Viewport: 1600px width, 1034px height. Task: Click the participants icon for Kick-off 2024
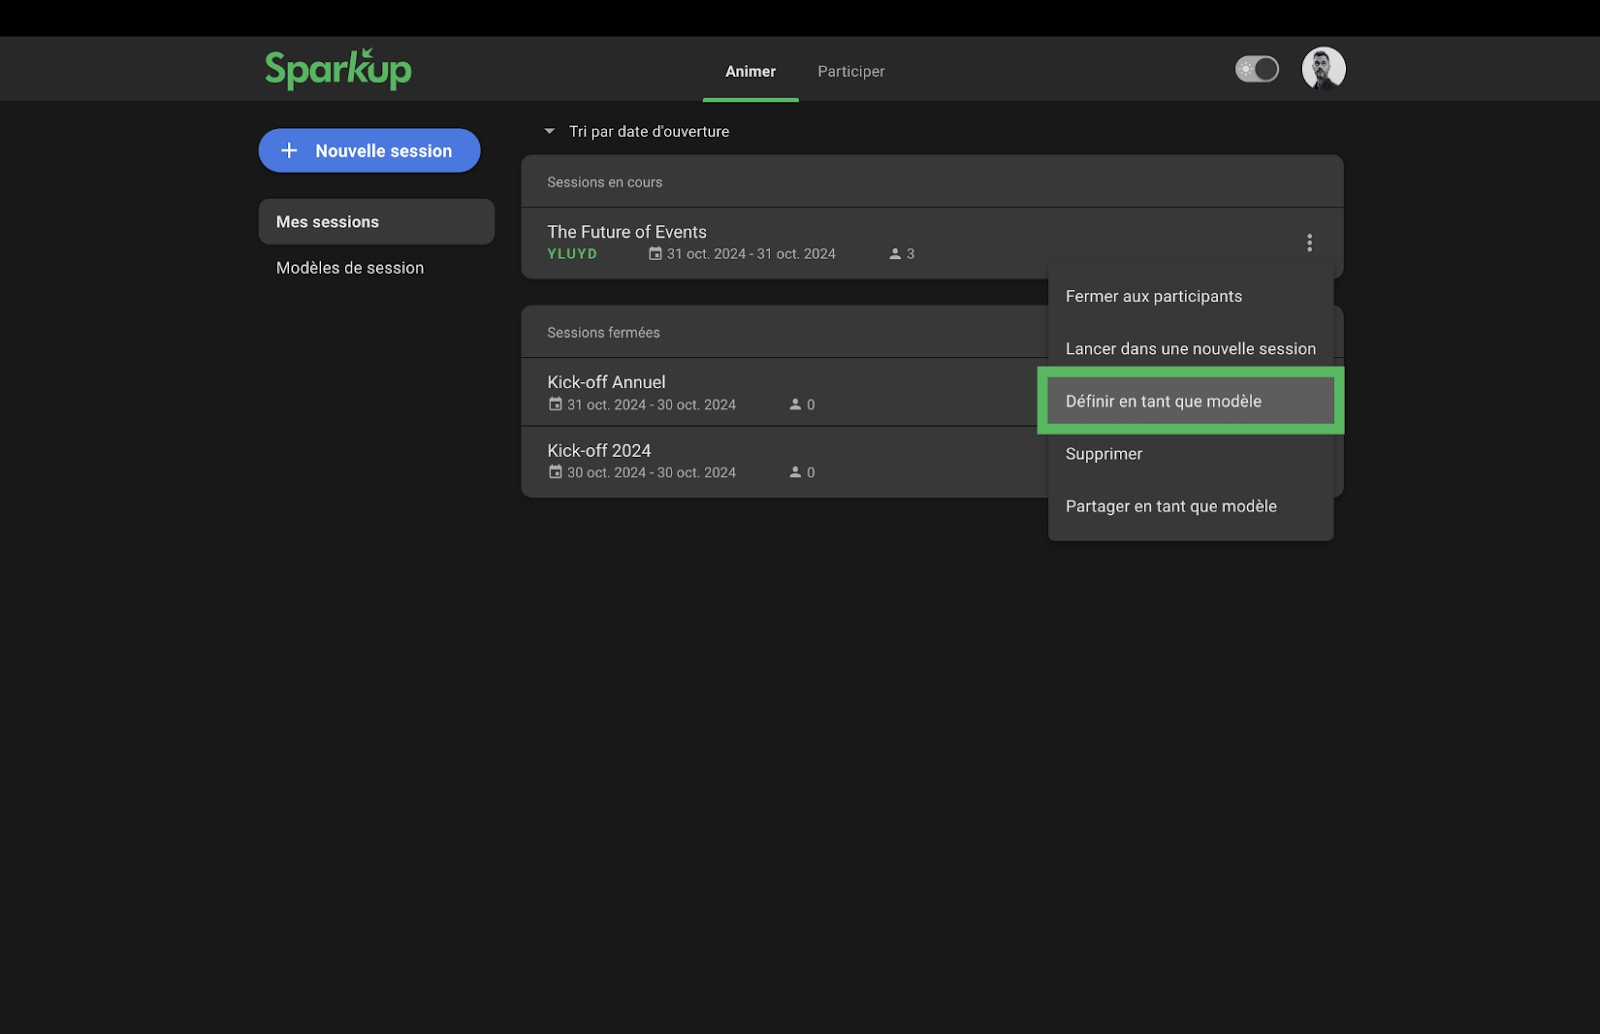click(x=795, y=472)
